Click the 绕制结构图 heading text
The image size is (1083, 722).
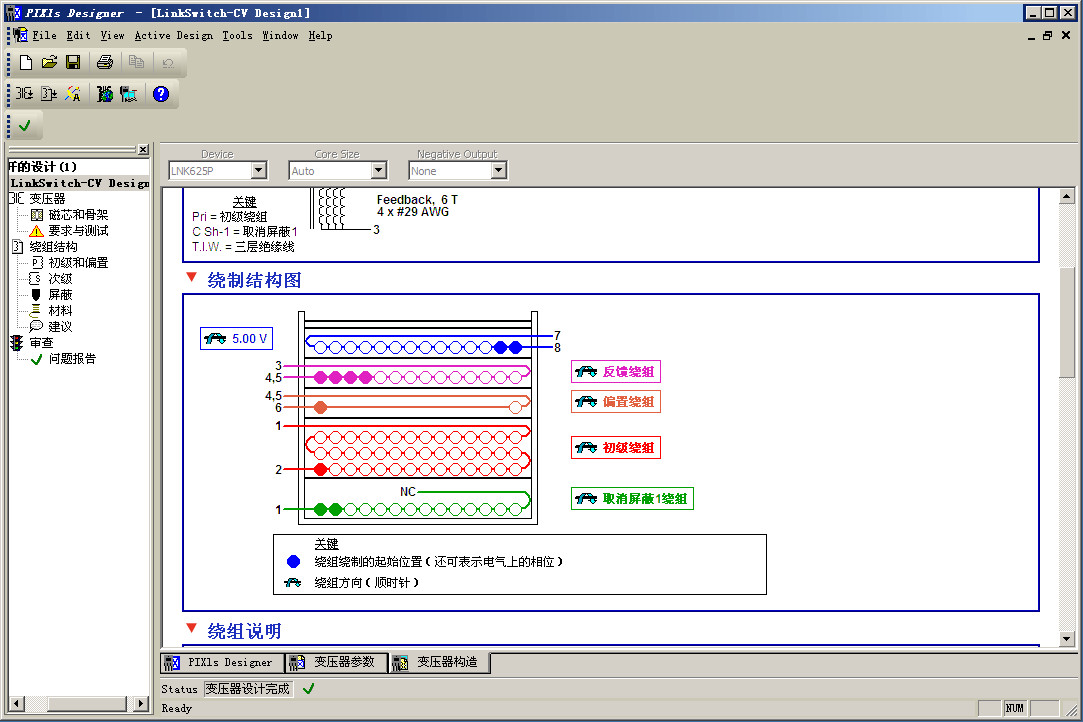pos(254,280)
